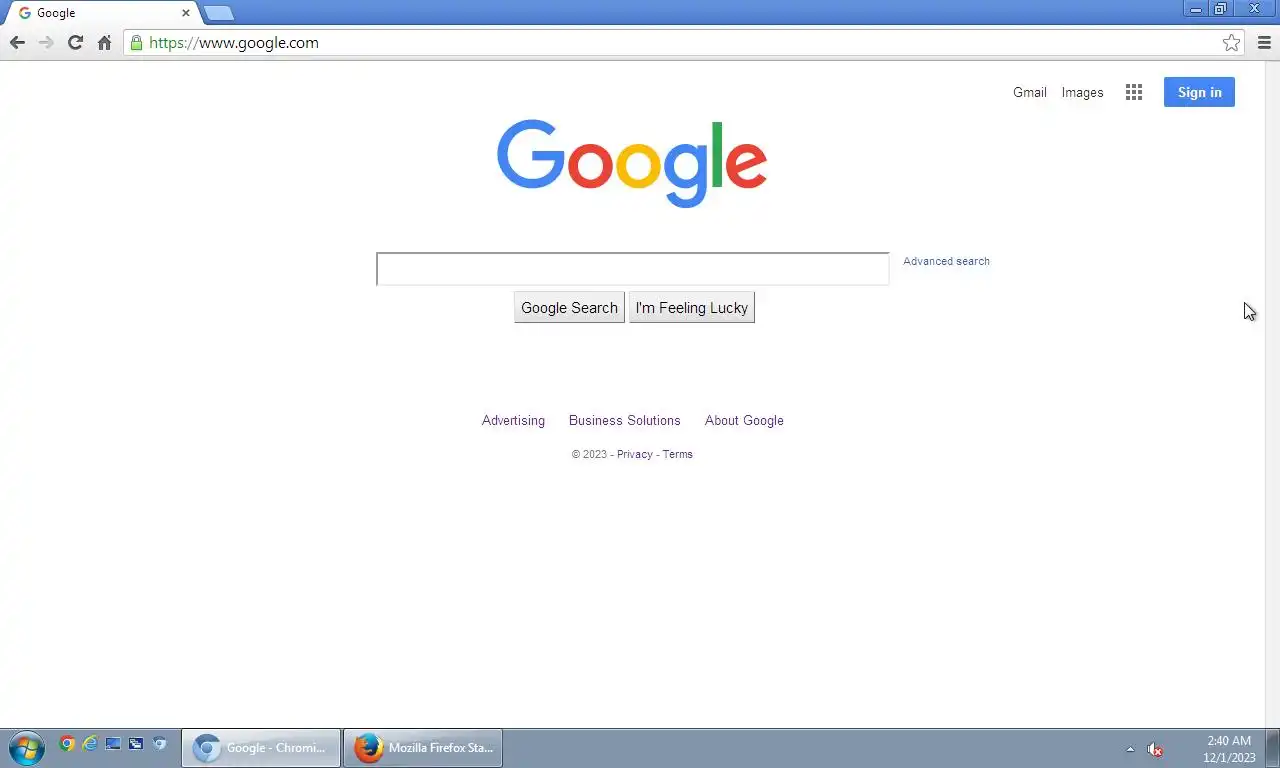Click the address bar URL
The width and height of the screenshot is (1280, 768).
click(x=234, y=43)
